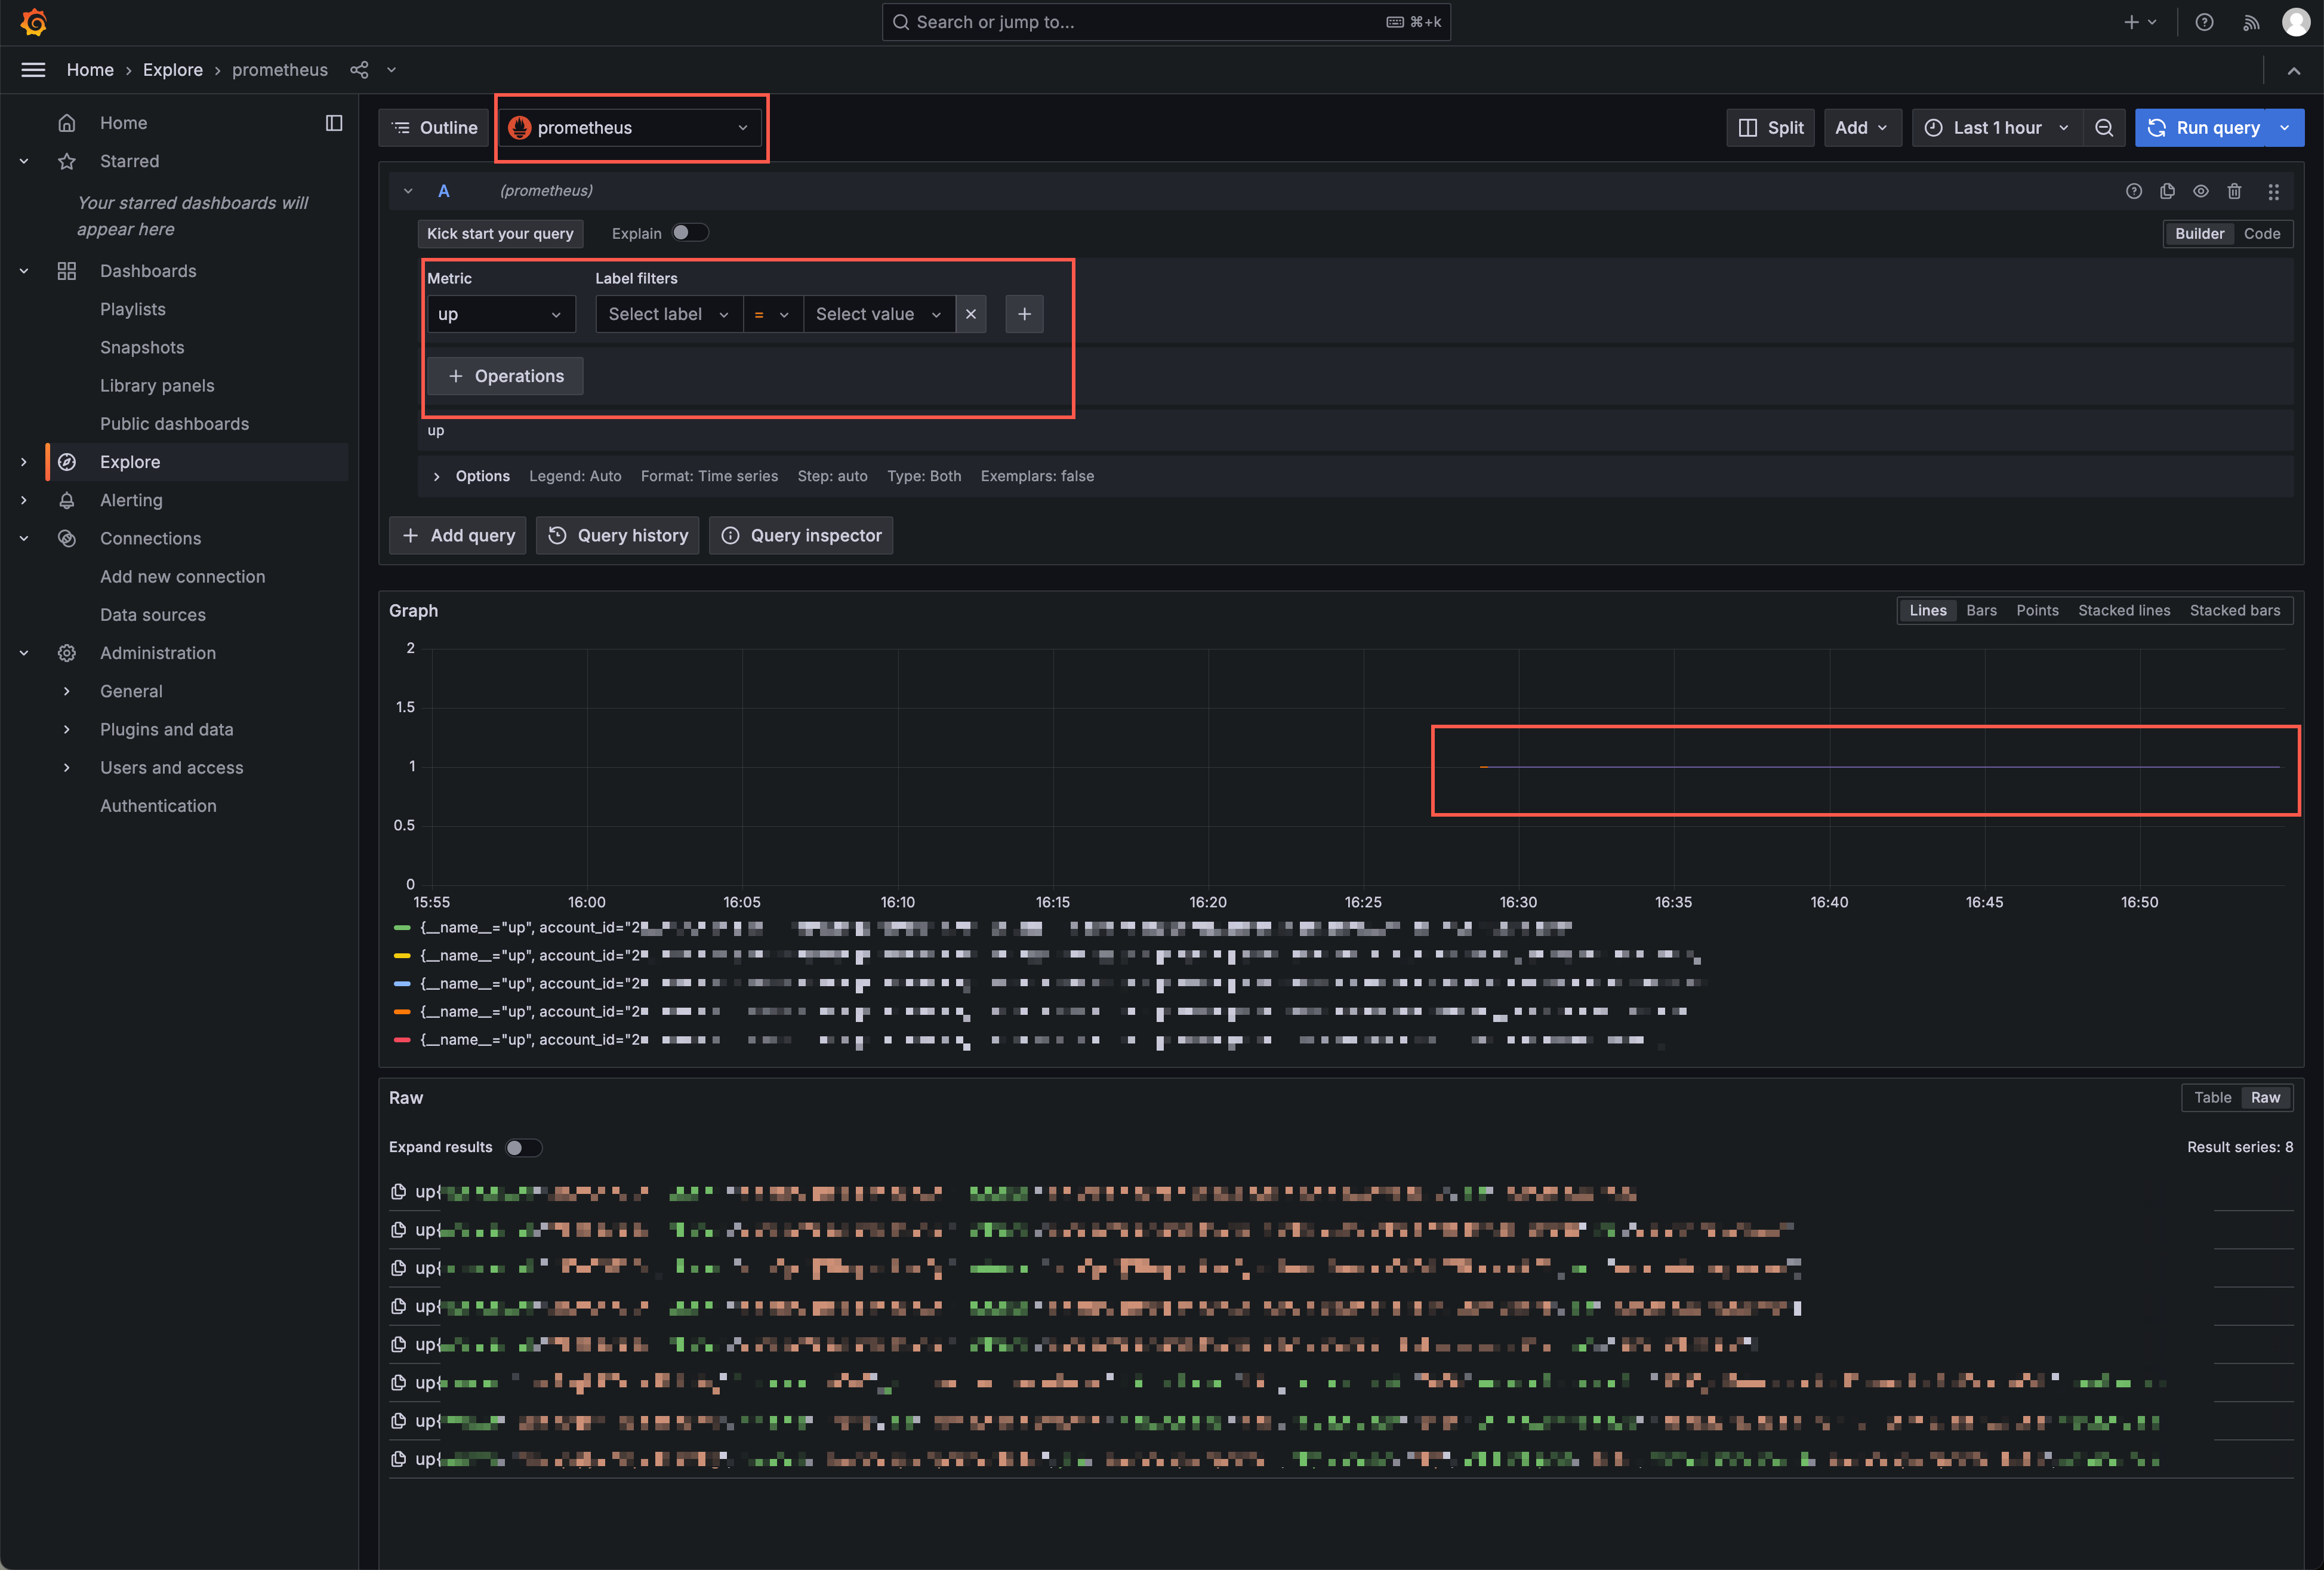Viewport: 2324px width, 1570px height.
Task: Click the Add query button
Action: (x=458, y=536)
